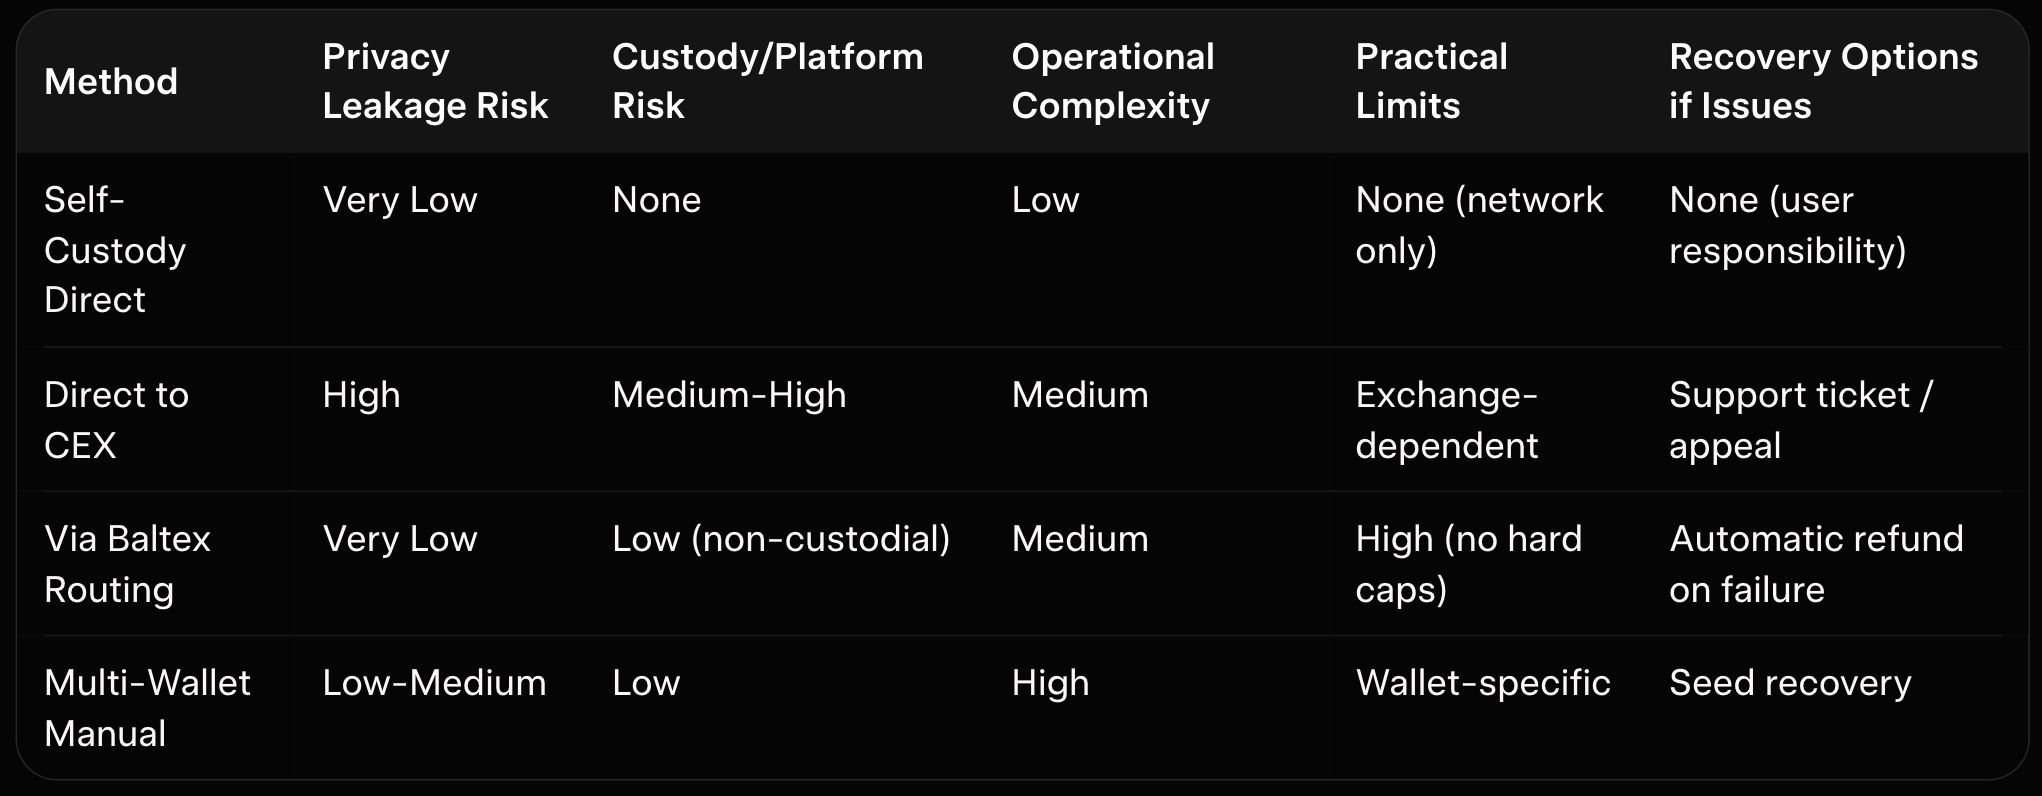This screenshot has width=2042, height=796.
Task: Click the "Direct to CEX" method cell
Action: (116, 420)
